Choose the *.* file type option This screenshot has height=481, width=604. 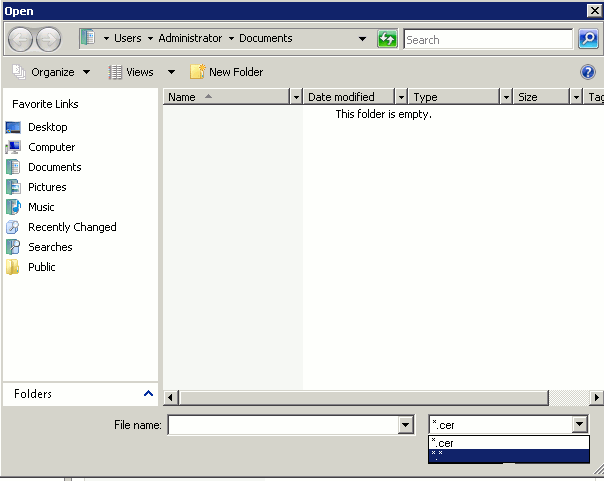(508, 455)
